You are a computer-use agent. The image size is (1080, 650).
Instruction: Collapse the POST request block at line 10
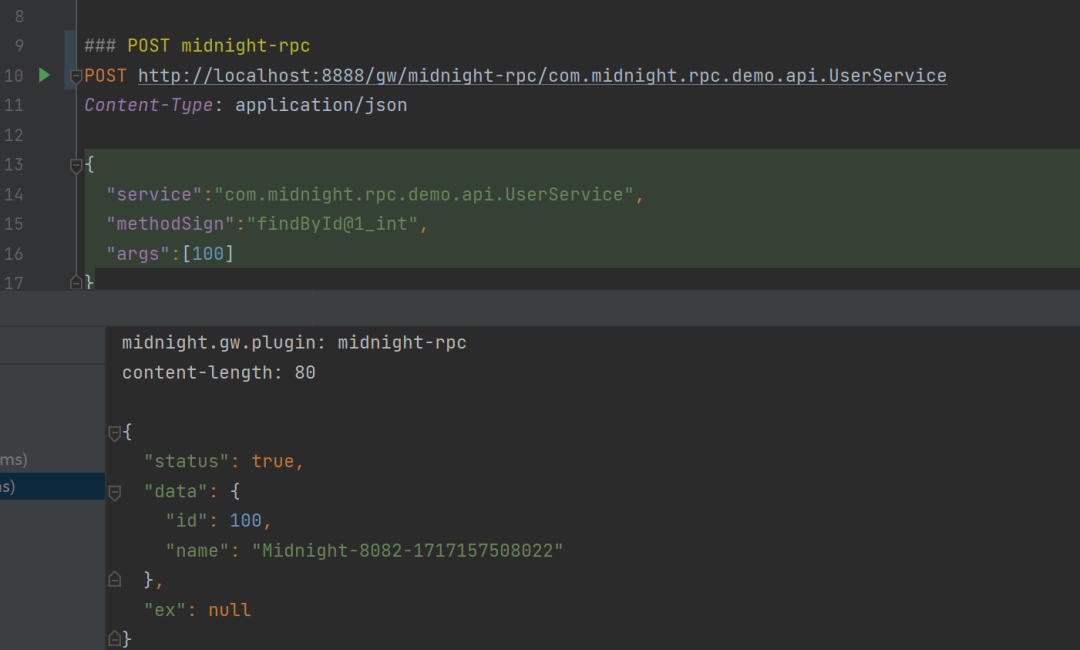76,77
